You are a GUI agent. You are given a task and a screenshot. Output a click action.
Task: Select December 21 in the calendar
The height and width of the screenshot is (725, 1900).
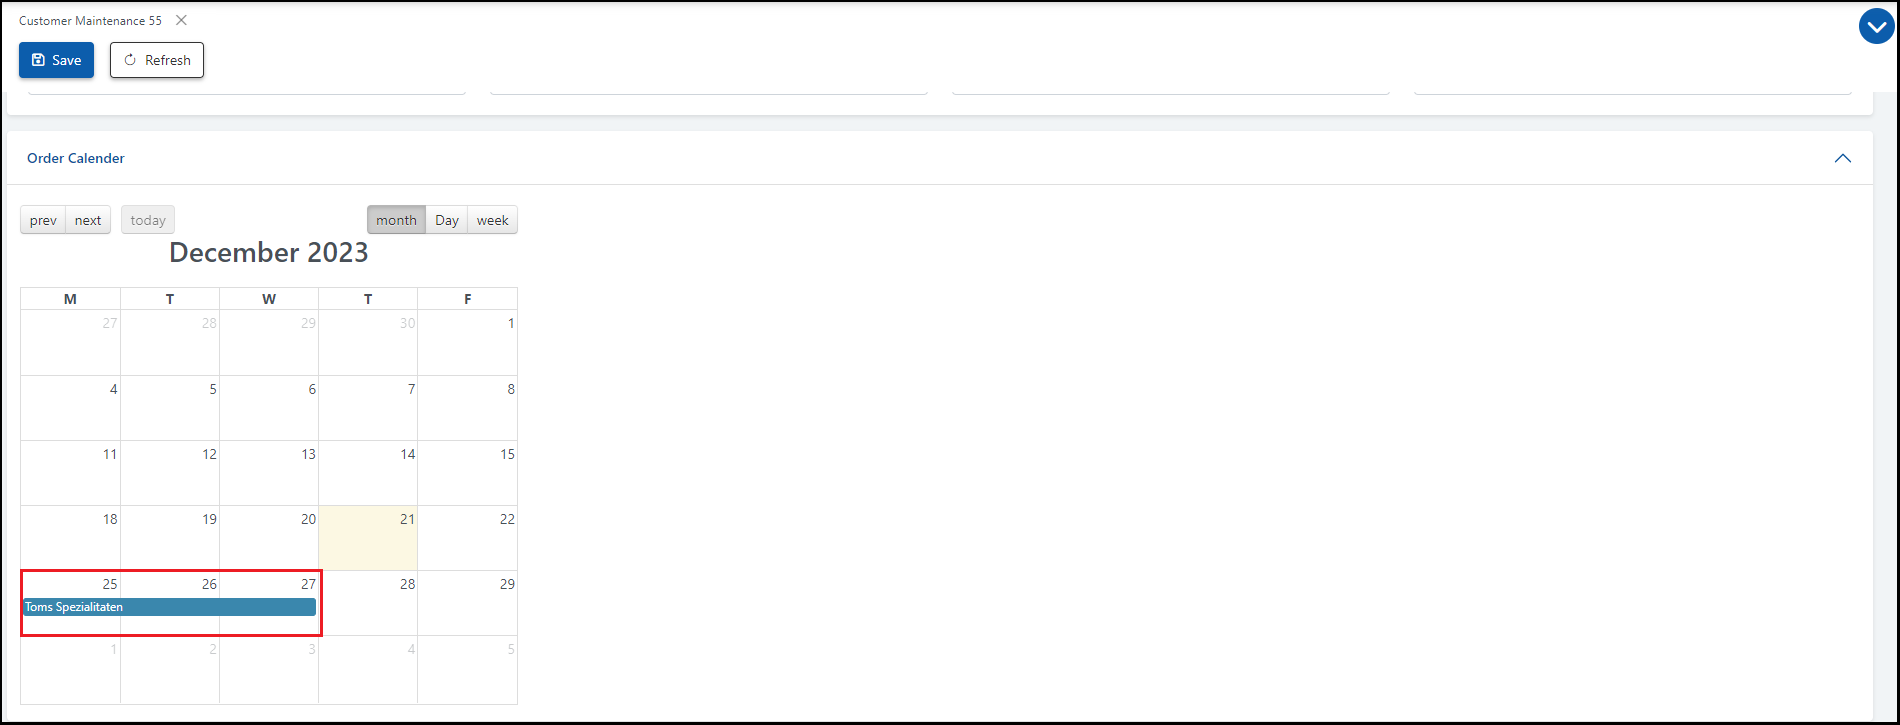click(x=368, y=540)
